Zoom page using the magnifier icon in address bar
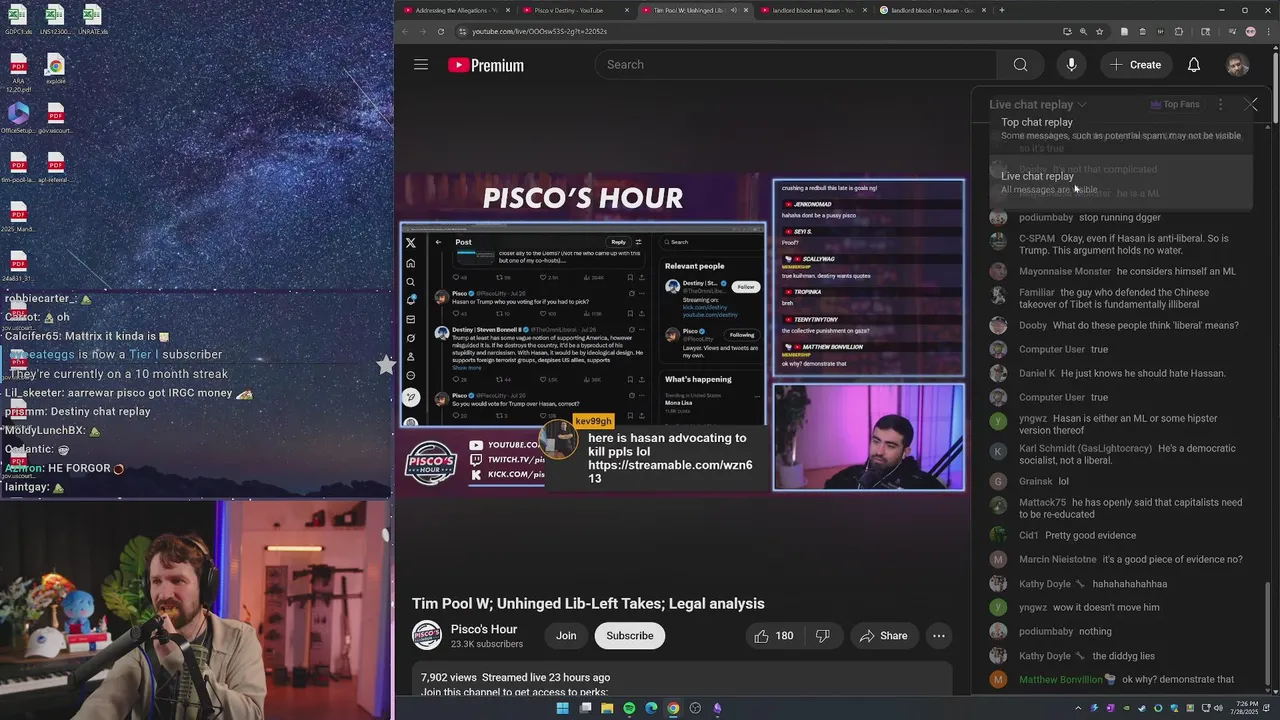Screen dimensions: 1280x720 pyautogui.click(x=1083, y=31)
